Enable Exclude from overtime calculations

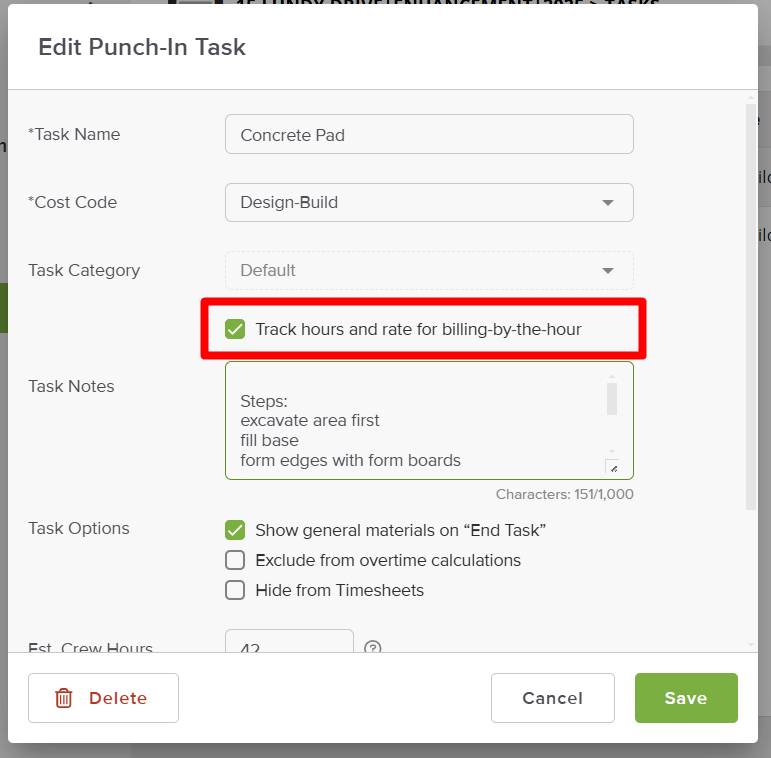(x=235, y=560)
